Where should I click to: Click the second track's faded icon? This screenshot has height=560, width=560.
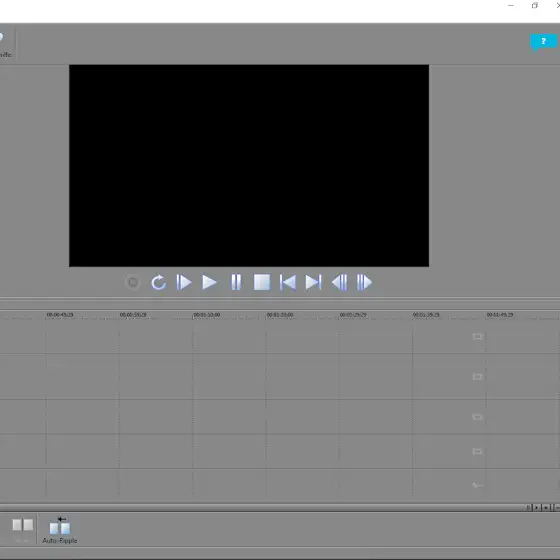click(x=477, y=376)
